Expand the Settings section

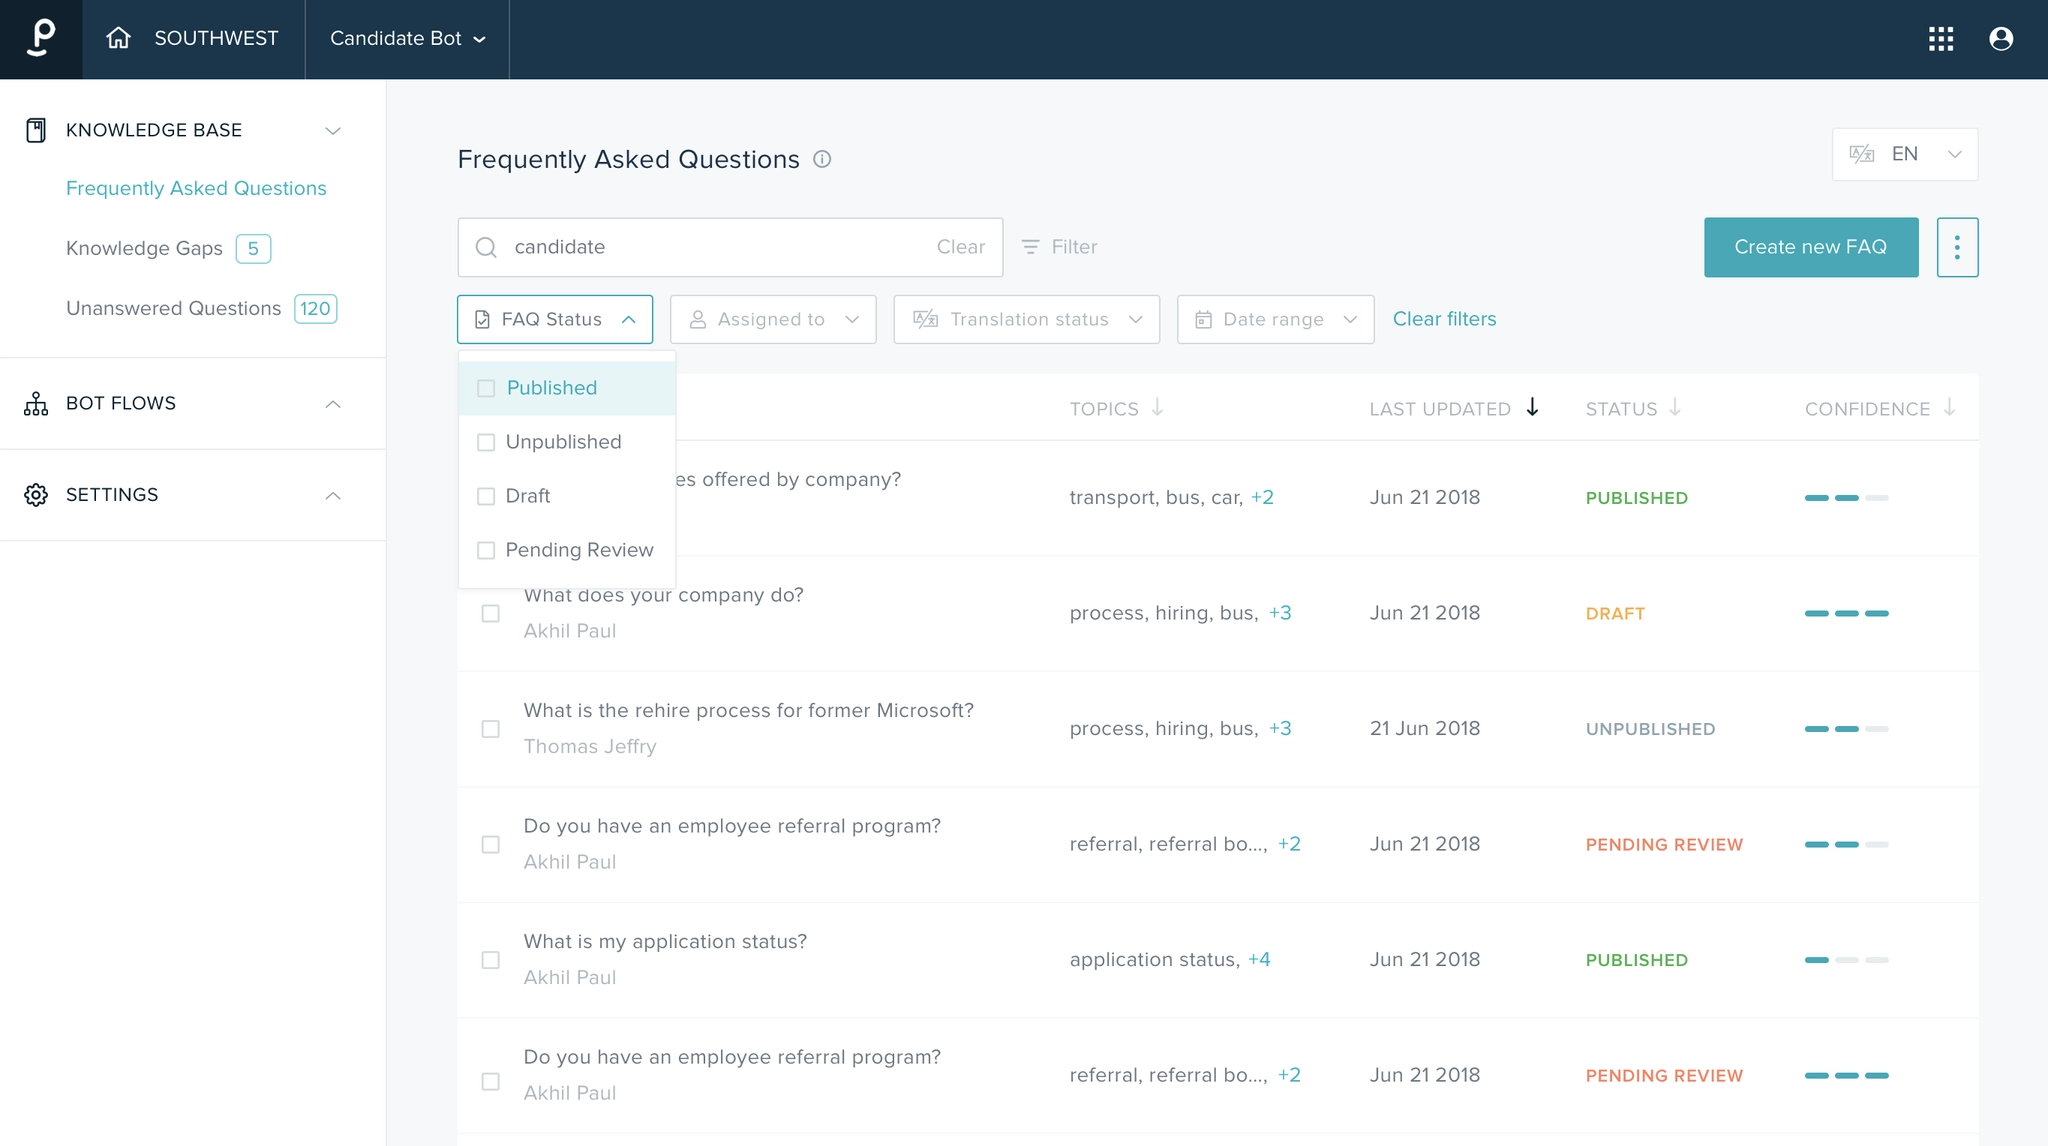tap(333, 496)
